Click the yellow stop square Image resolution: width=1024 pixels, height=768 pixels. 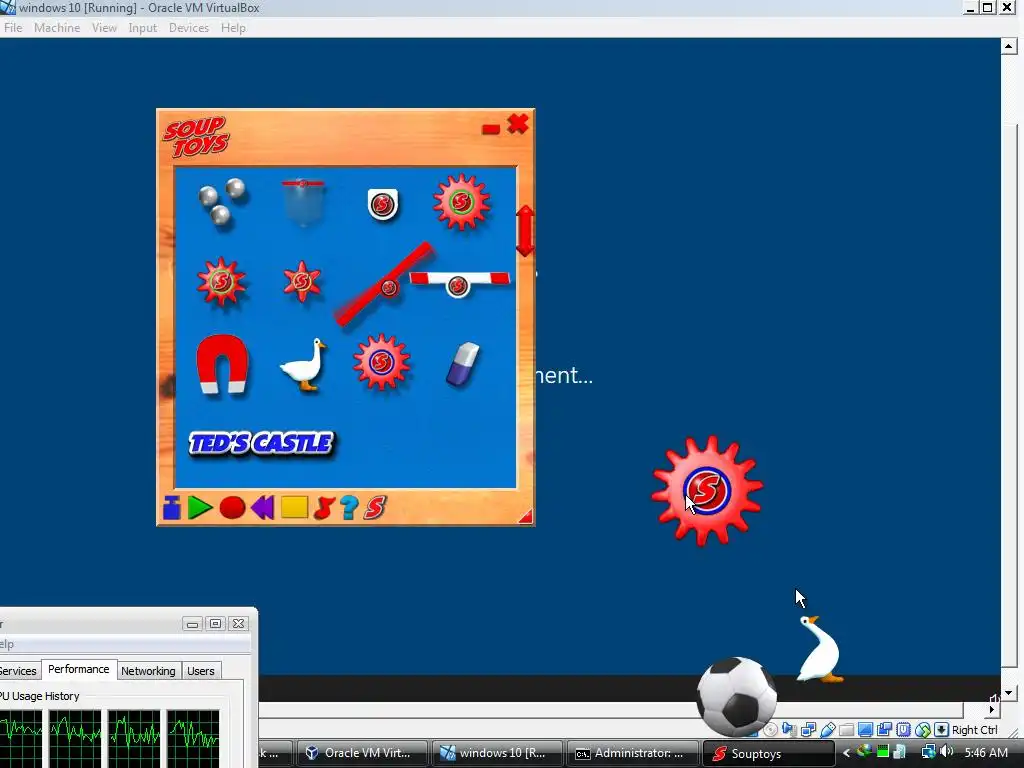[295, 507]
